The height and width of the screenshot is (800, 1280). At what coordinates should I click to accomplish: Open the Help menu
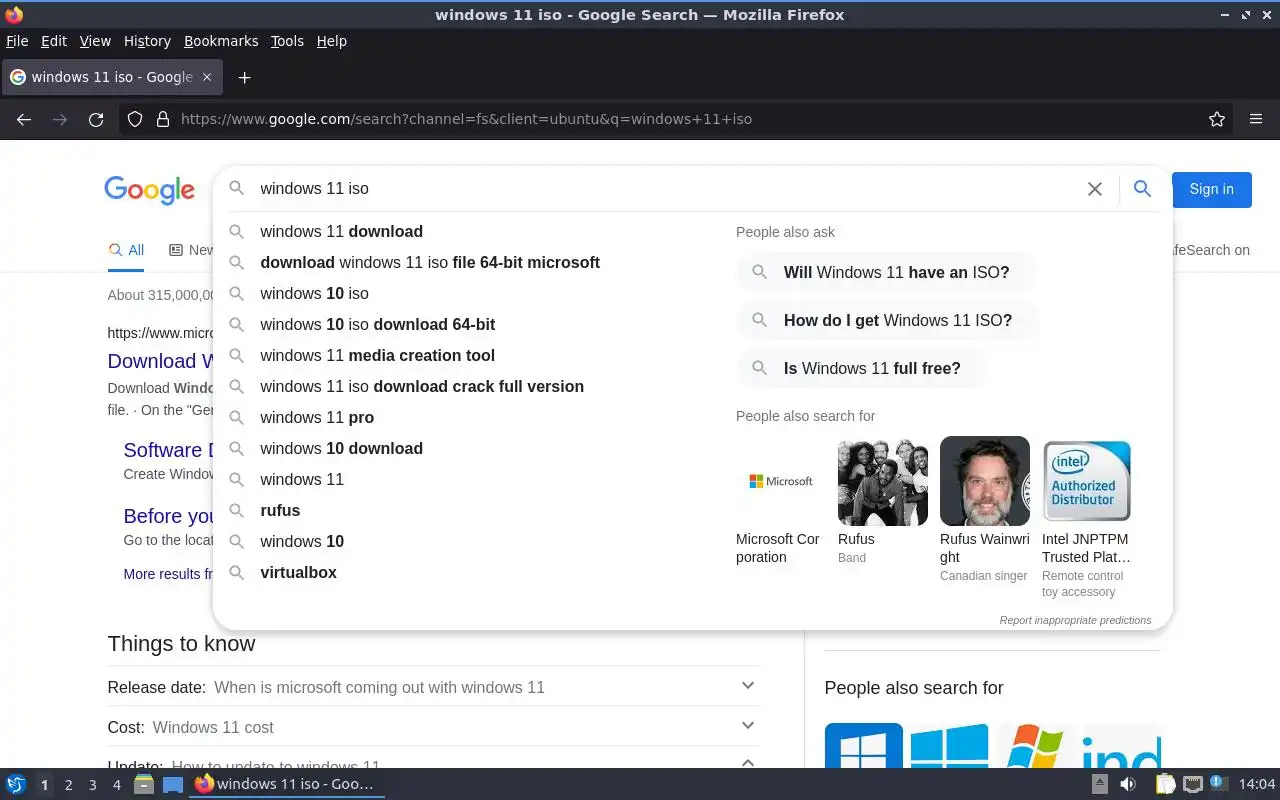click(x=331, y=41)
